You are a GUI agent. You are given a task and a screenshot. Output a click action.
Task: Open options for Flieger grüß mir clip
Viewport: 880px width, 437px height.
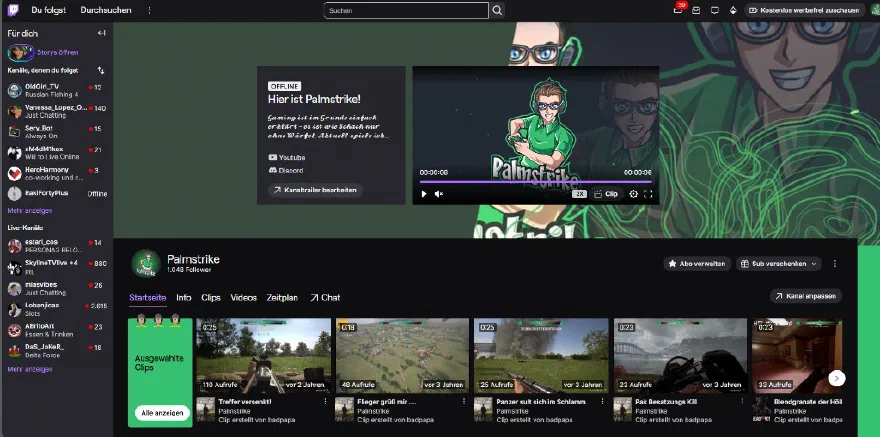click(464, 402)
